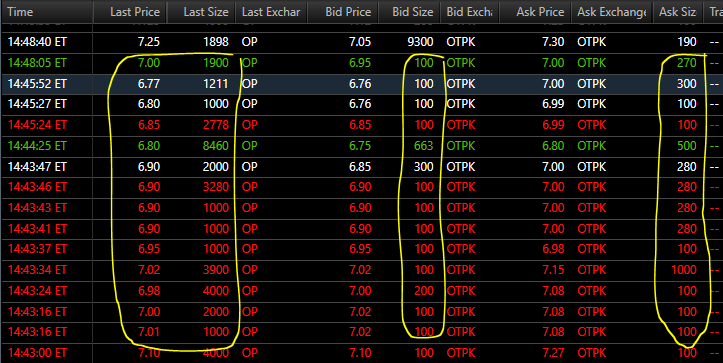Select the 14:43:46 ET time cell
723x363 pixels.
click(x=37, y=187)
